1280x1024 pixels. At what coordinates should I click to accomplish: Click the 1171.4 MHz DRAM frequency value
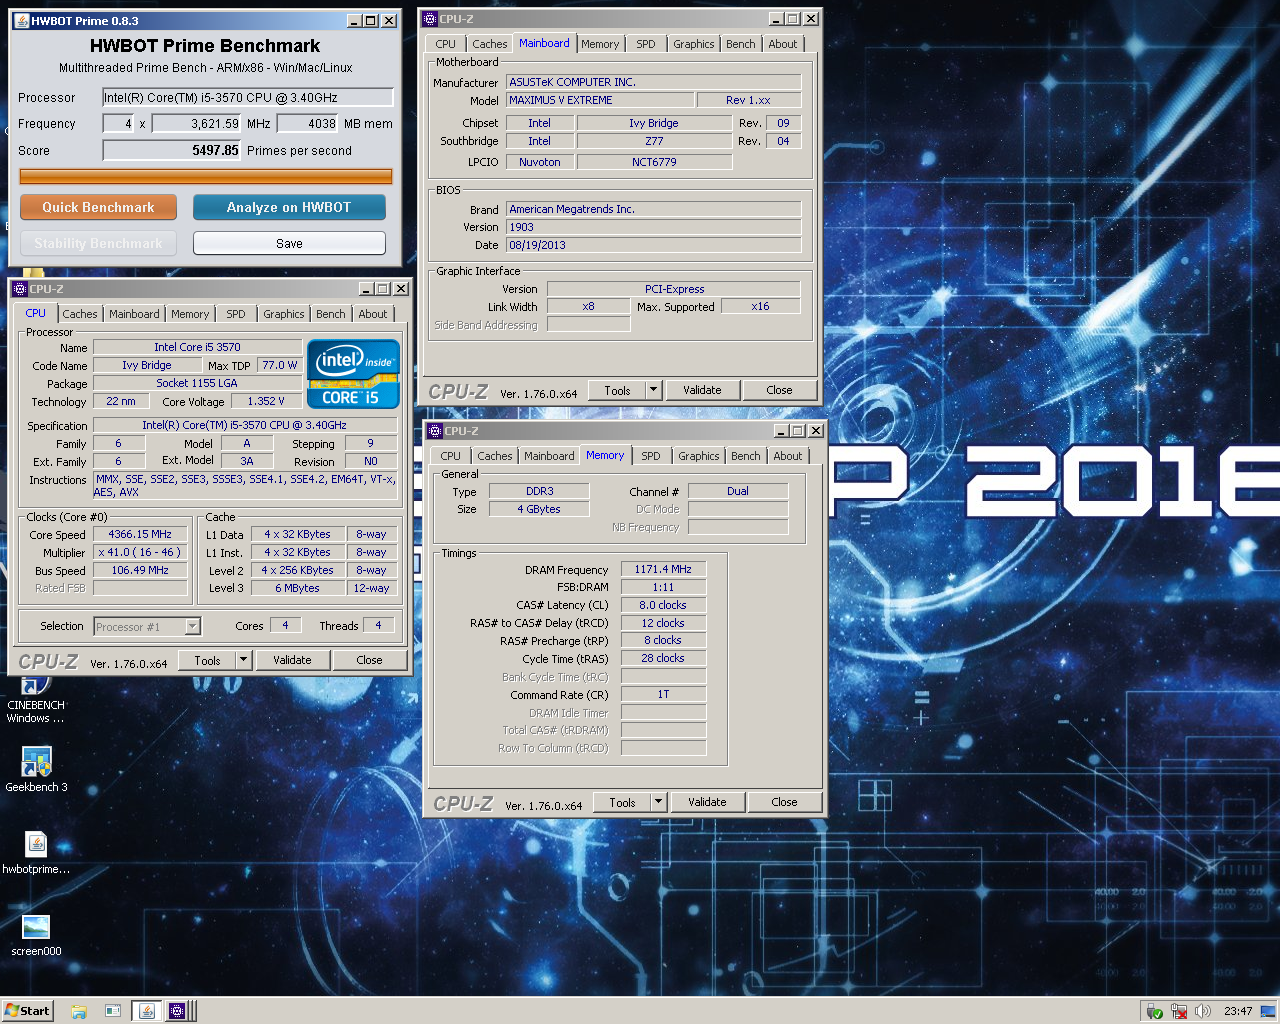(663, 569)
